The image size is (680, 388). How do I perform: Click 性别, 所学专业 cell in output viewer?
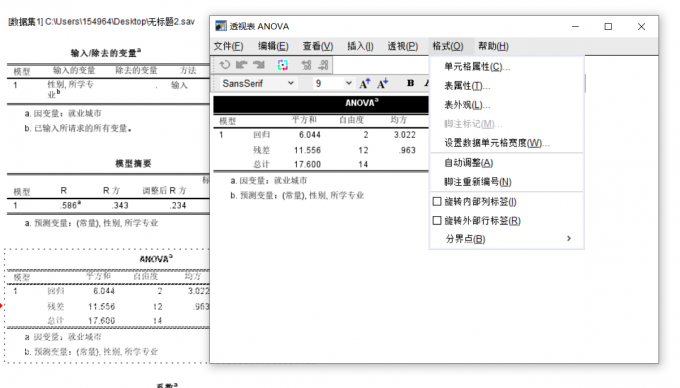click(70, 89)
